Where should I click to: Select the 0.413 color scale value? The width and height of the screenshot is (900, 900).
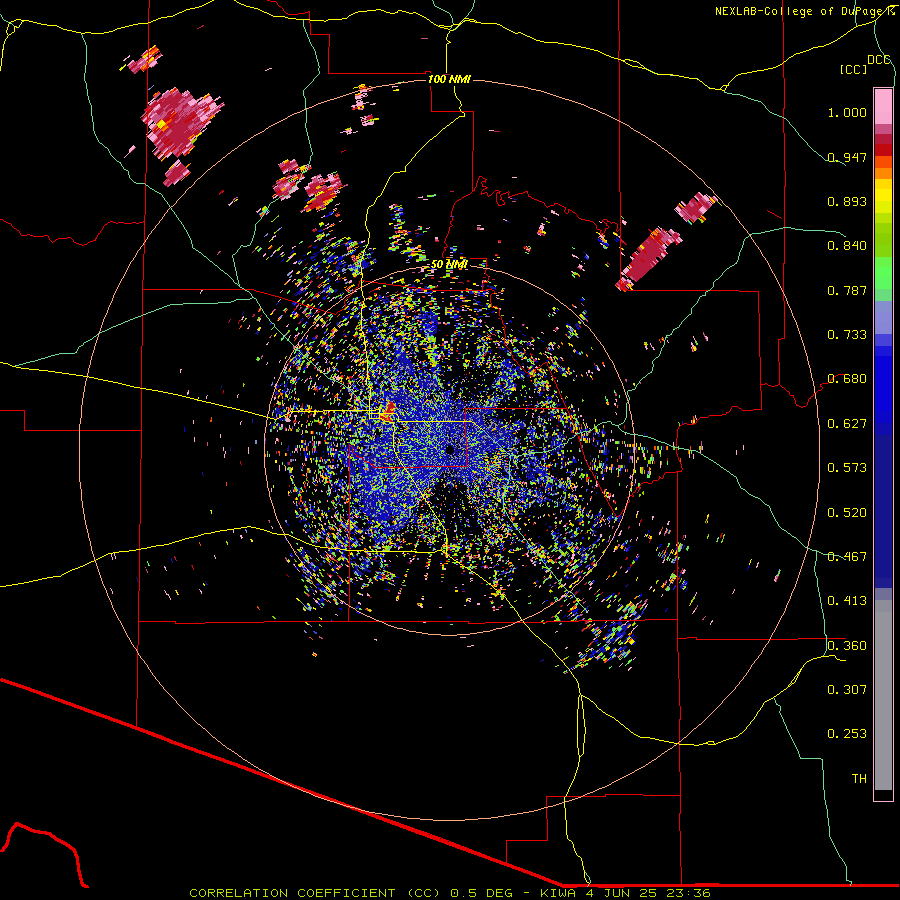(x=847, y=601)
